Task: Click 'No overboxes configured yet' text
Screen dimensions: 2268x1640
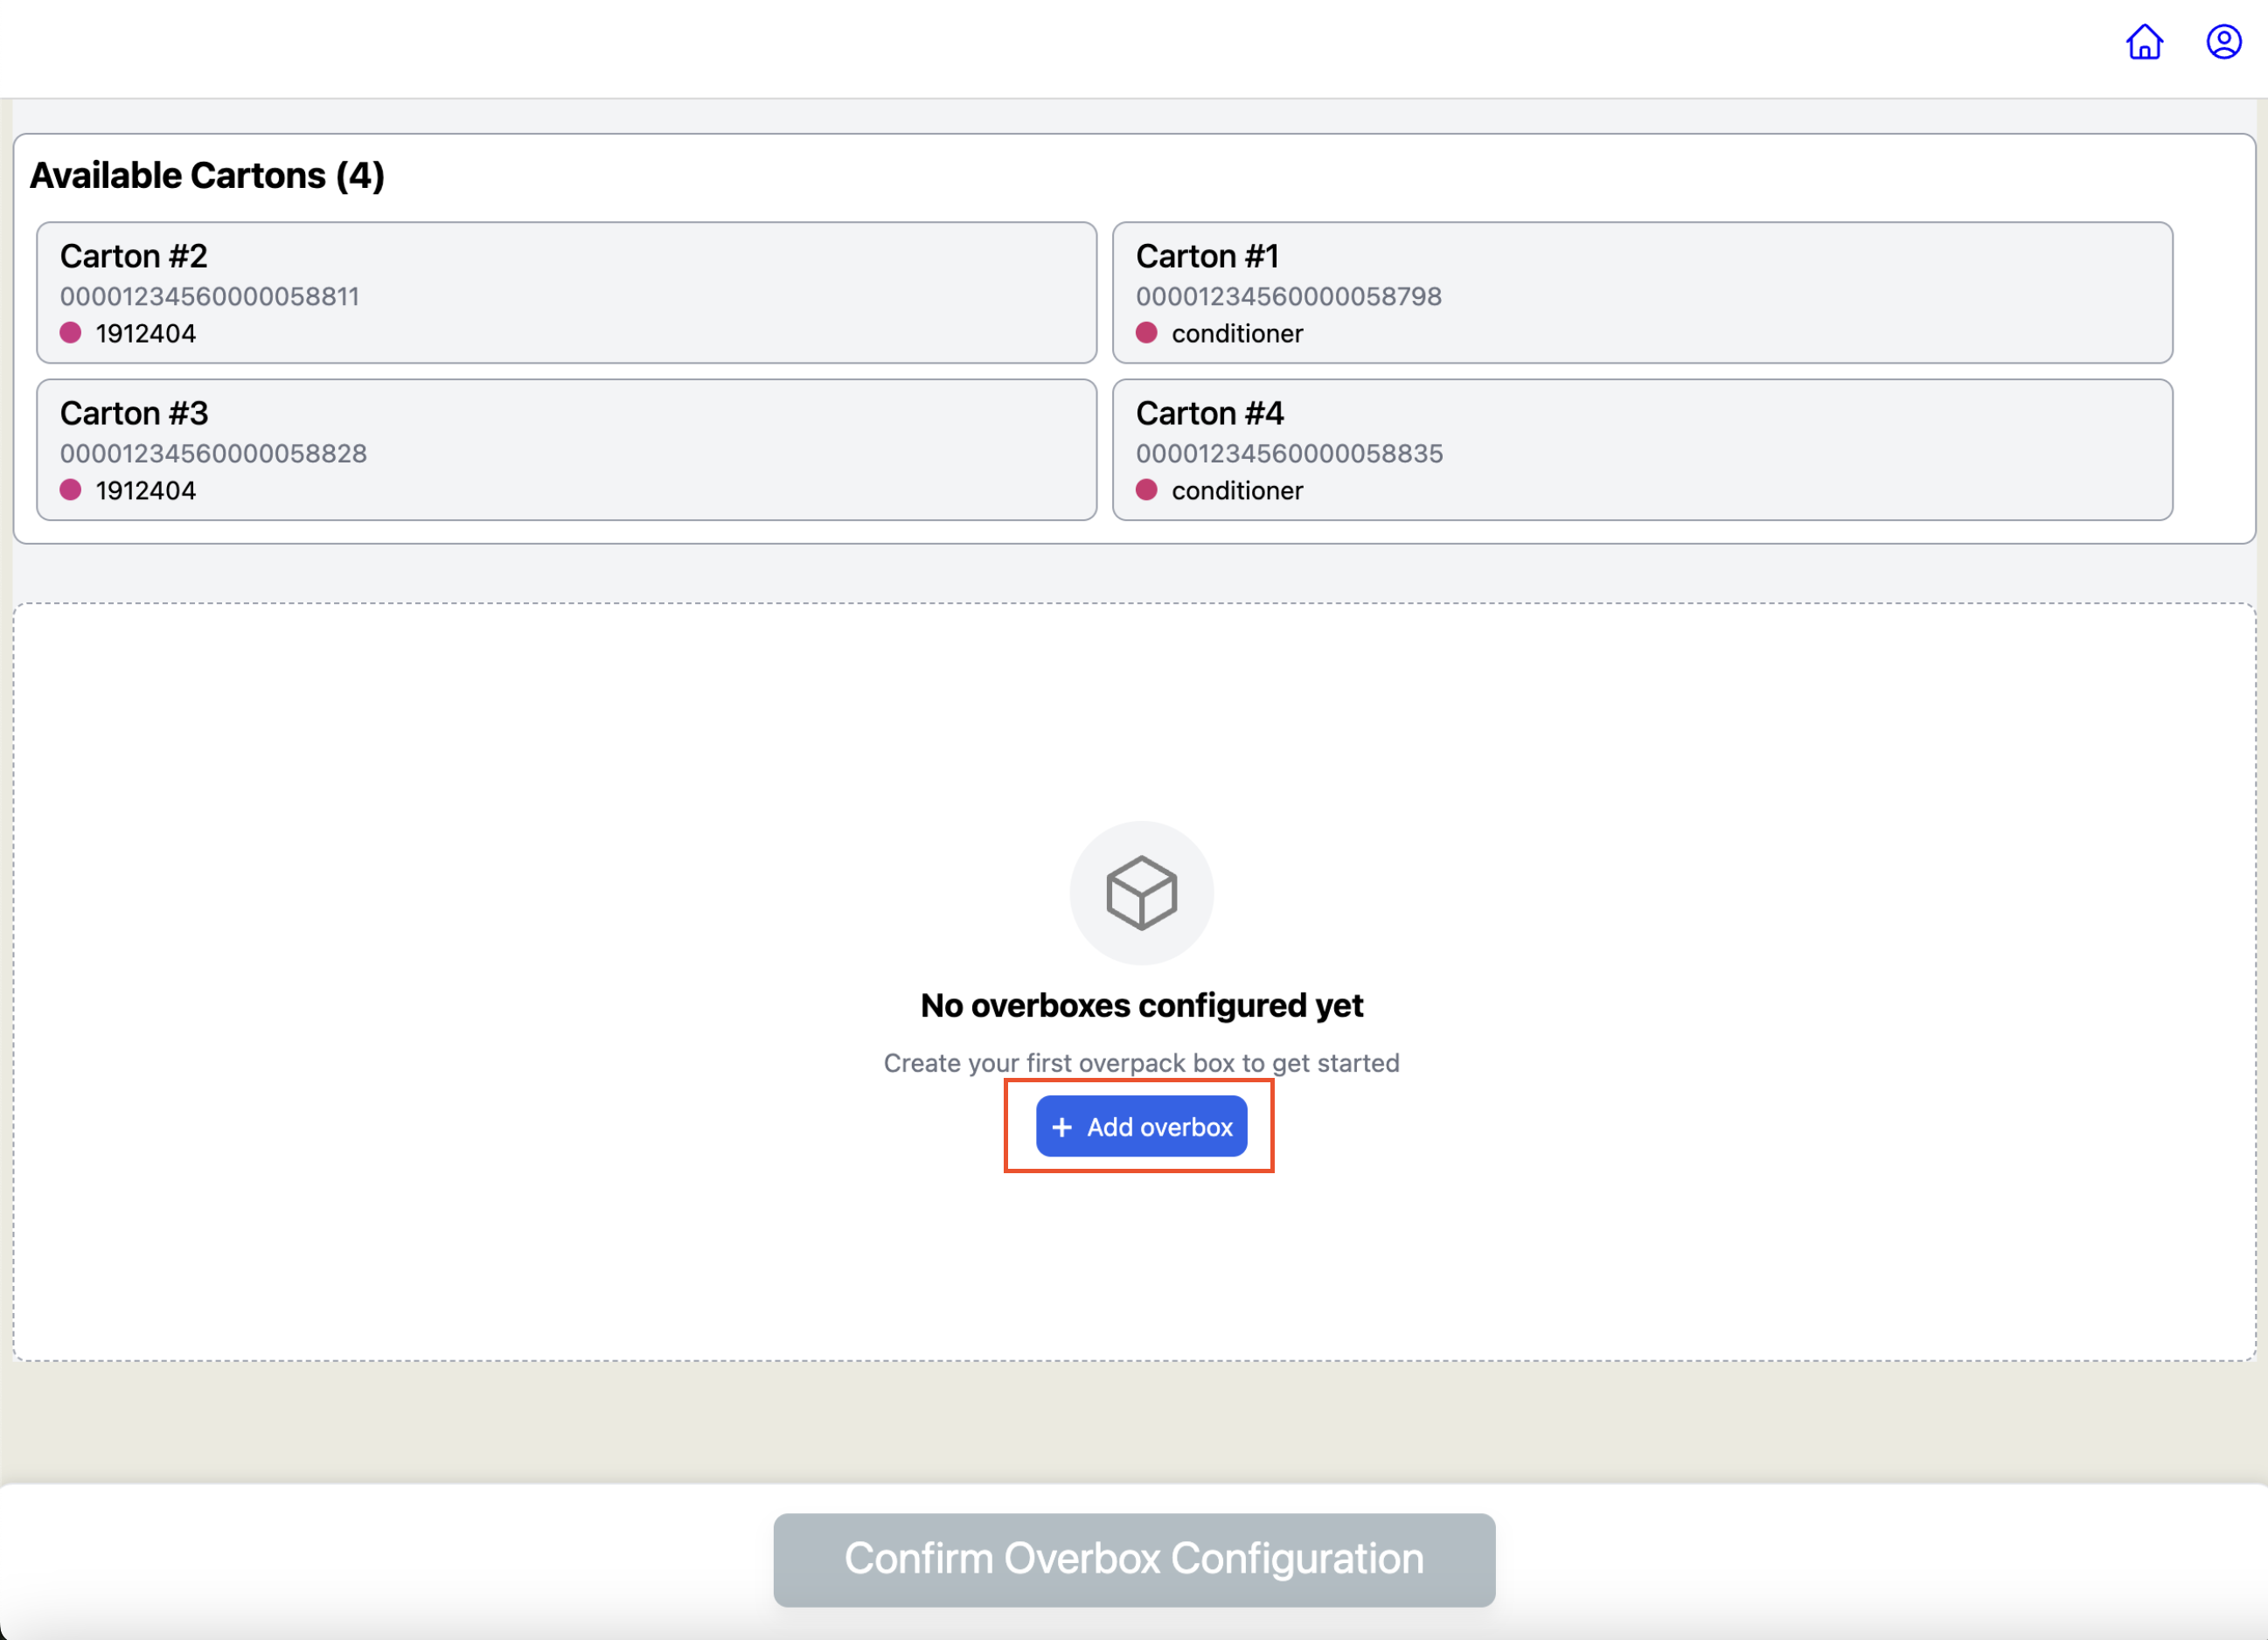Action: tap(1141, 1005)
